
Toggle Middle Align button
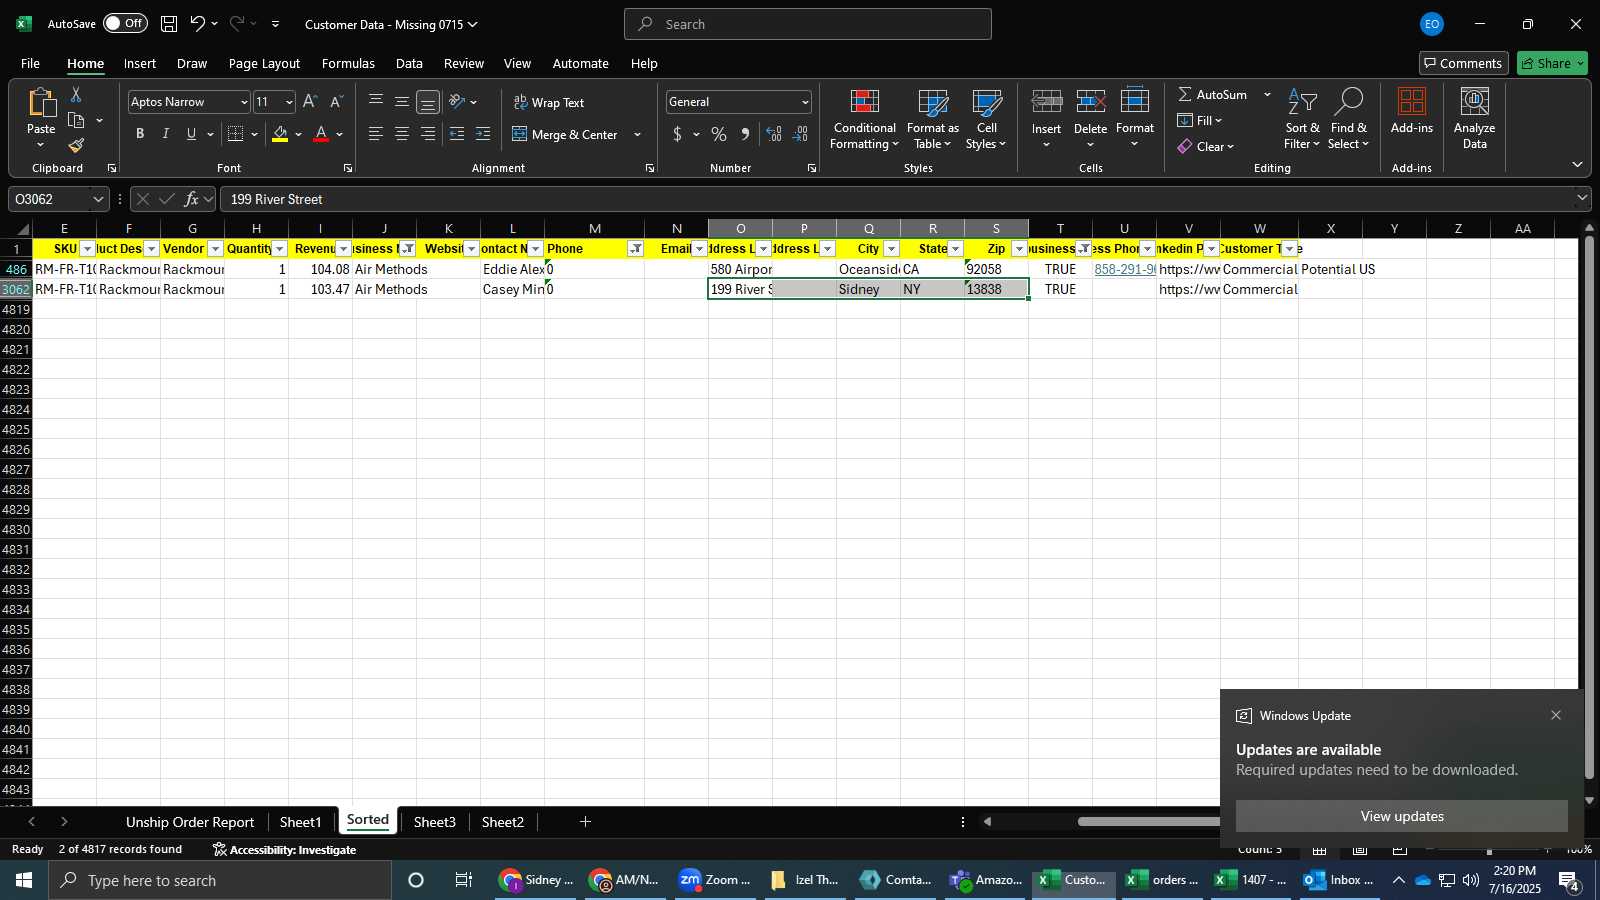coord(402,102)
